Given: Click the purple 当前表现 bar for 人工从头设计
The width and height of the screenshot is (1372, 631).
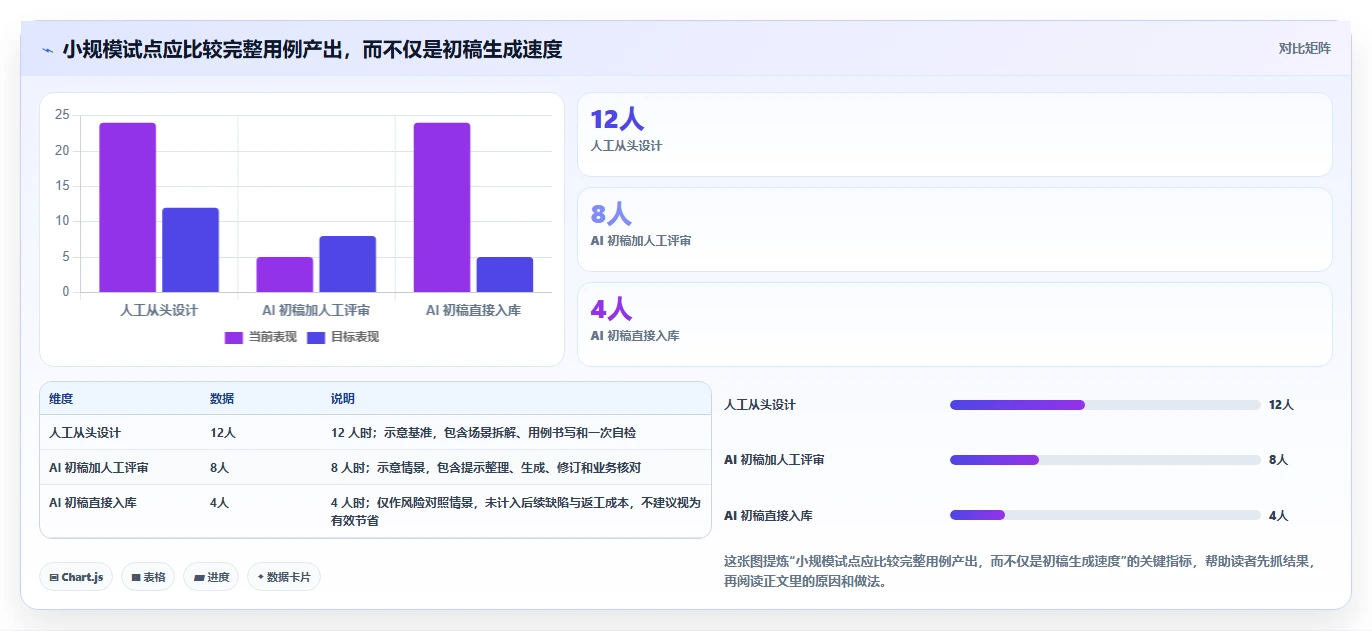Looking at the screenshot, I should tap(127, 208).
